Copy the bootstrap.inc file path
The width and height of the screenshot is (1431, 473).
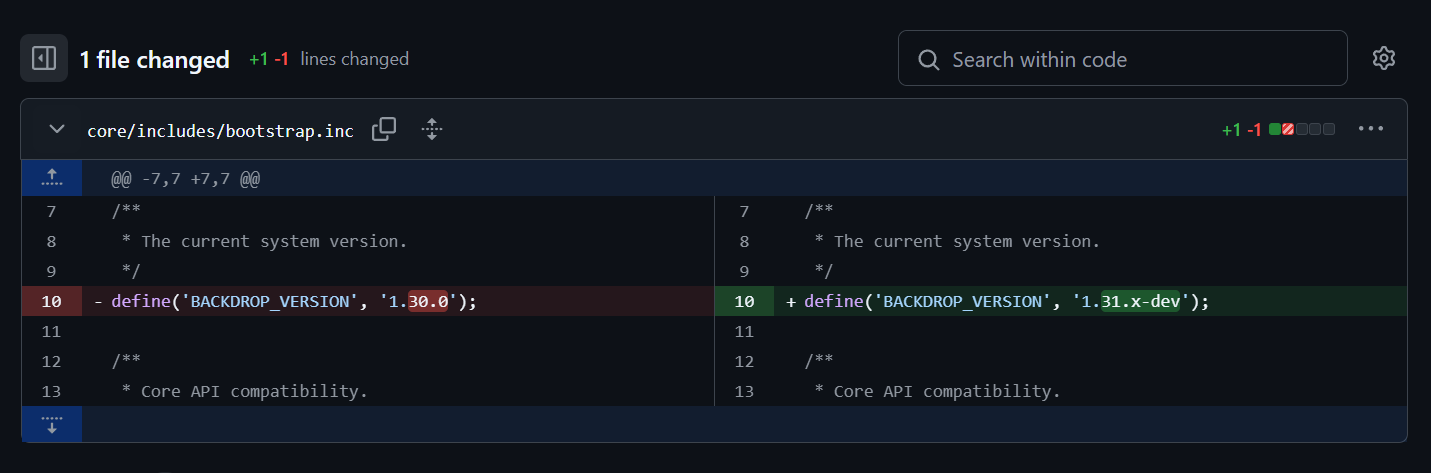[x=384, y=130]
